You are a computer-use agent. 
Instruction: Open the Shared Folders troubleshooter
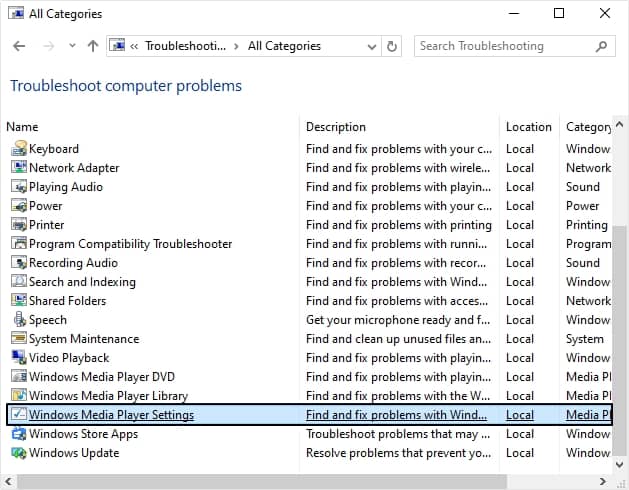[67, 301]
